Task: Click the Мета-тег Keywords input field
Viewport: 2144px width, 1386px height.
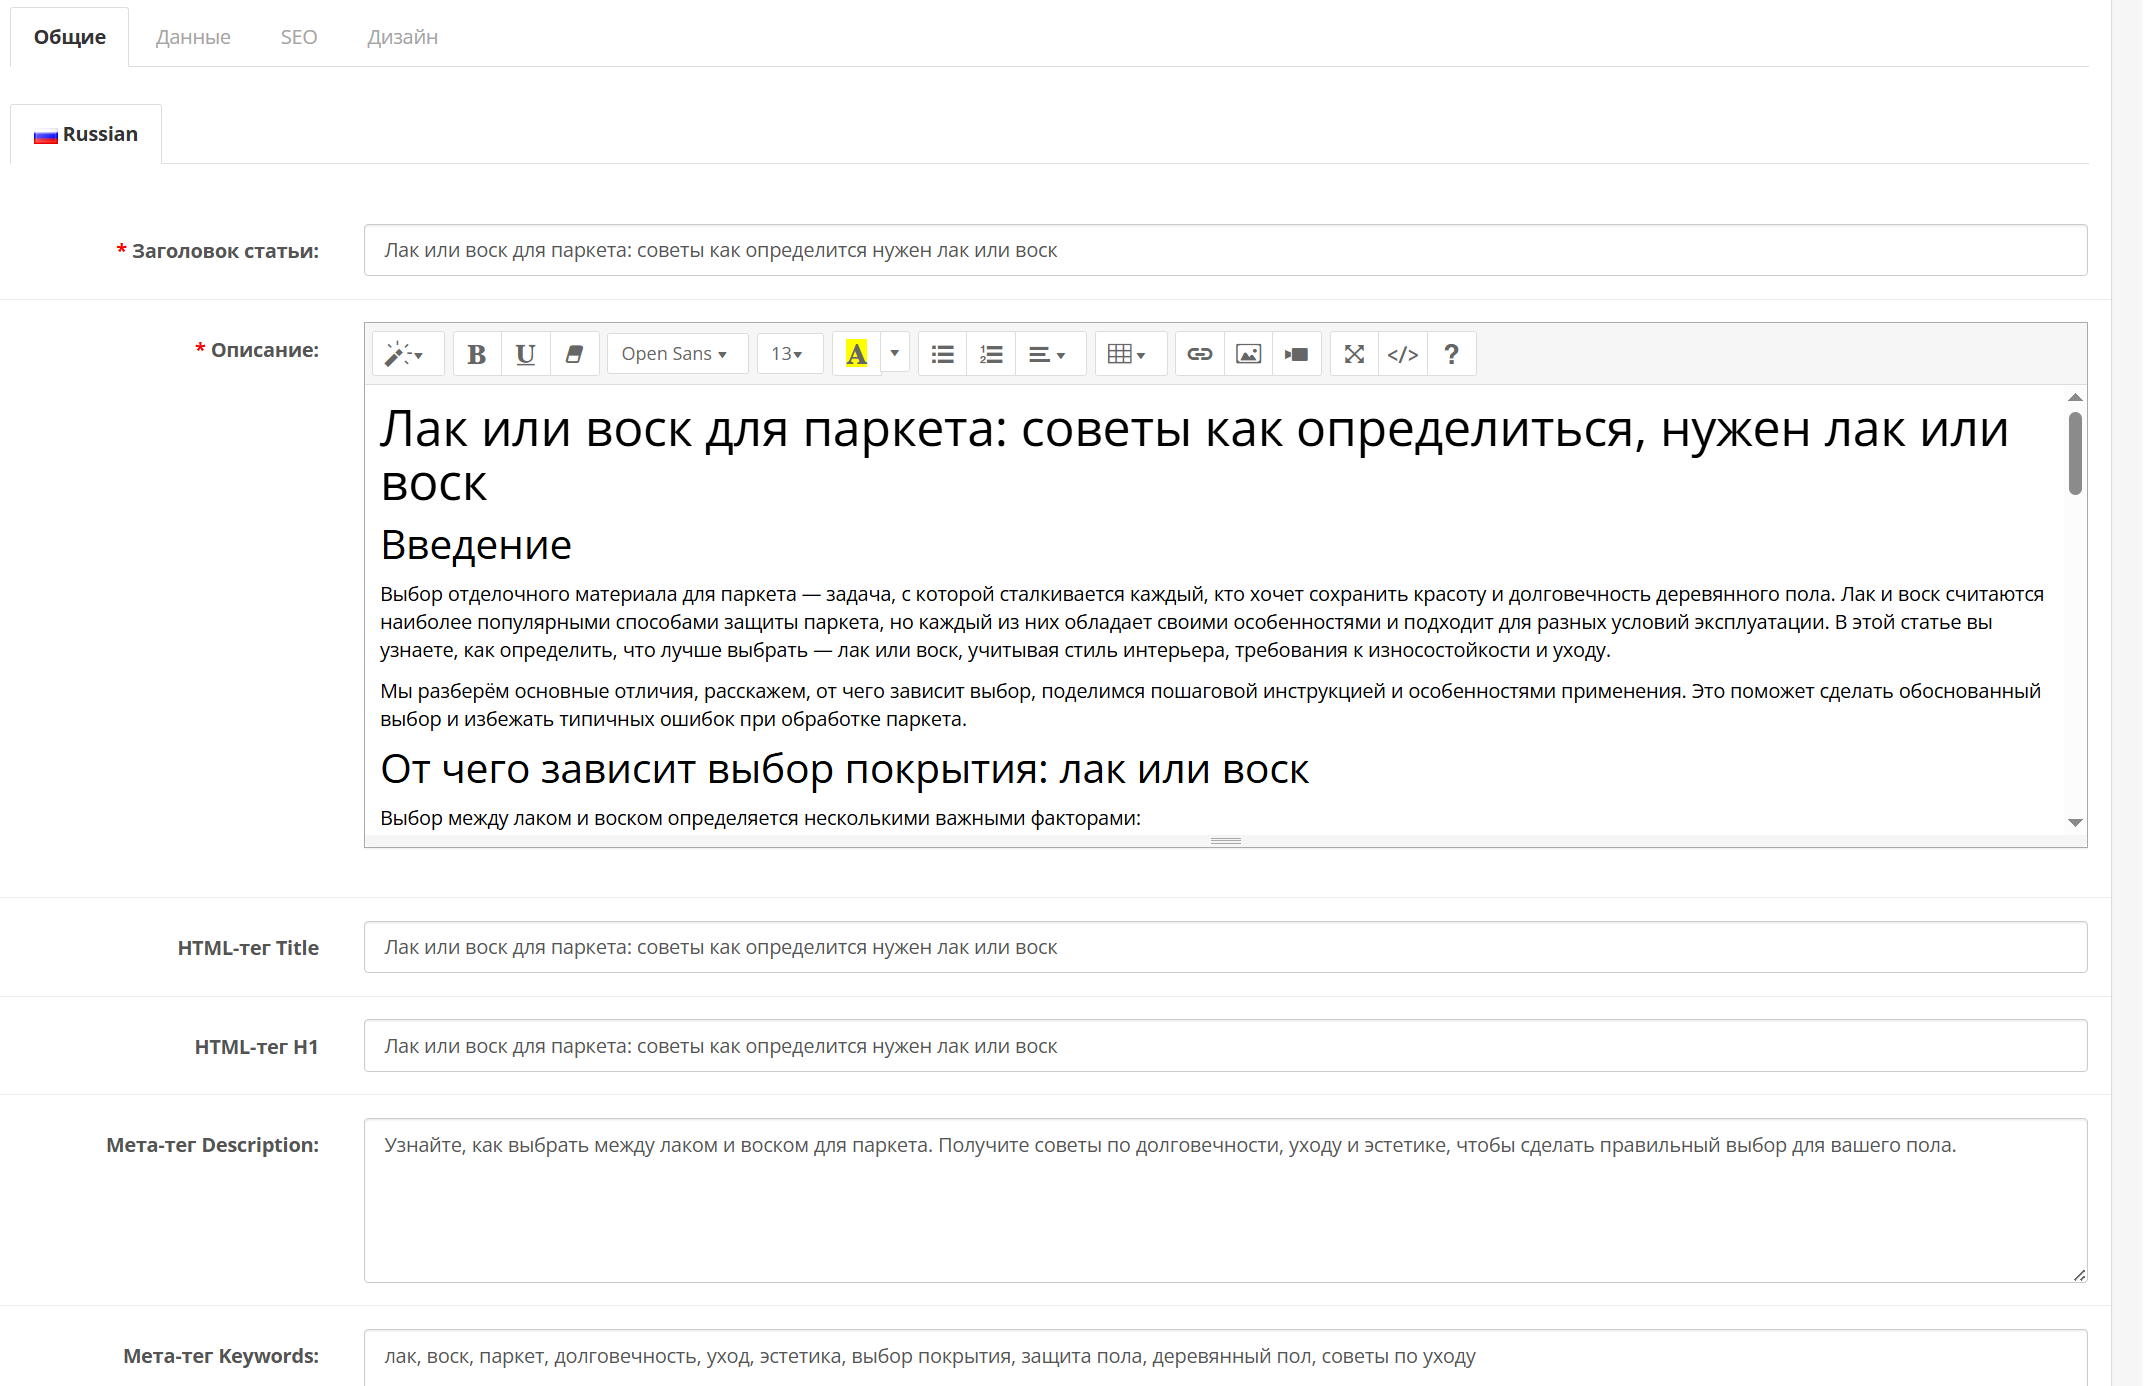Action: pos(1224,1356)
